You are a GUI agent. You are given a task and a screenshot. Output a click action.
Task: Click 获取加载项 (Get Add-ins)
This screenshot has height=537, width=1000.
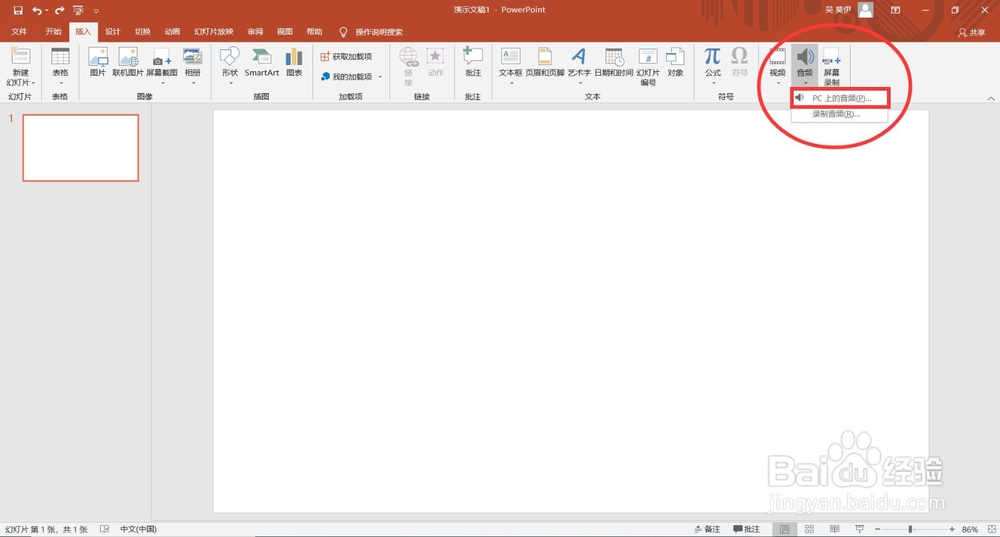tap(346, 56)
